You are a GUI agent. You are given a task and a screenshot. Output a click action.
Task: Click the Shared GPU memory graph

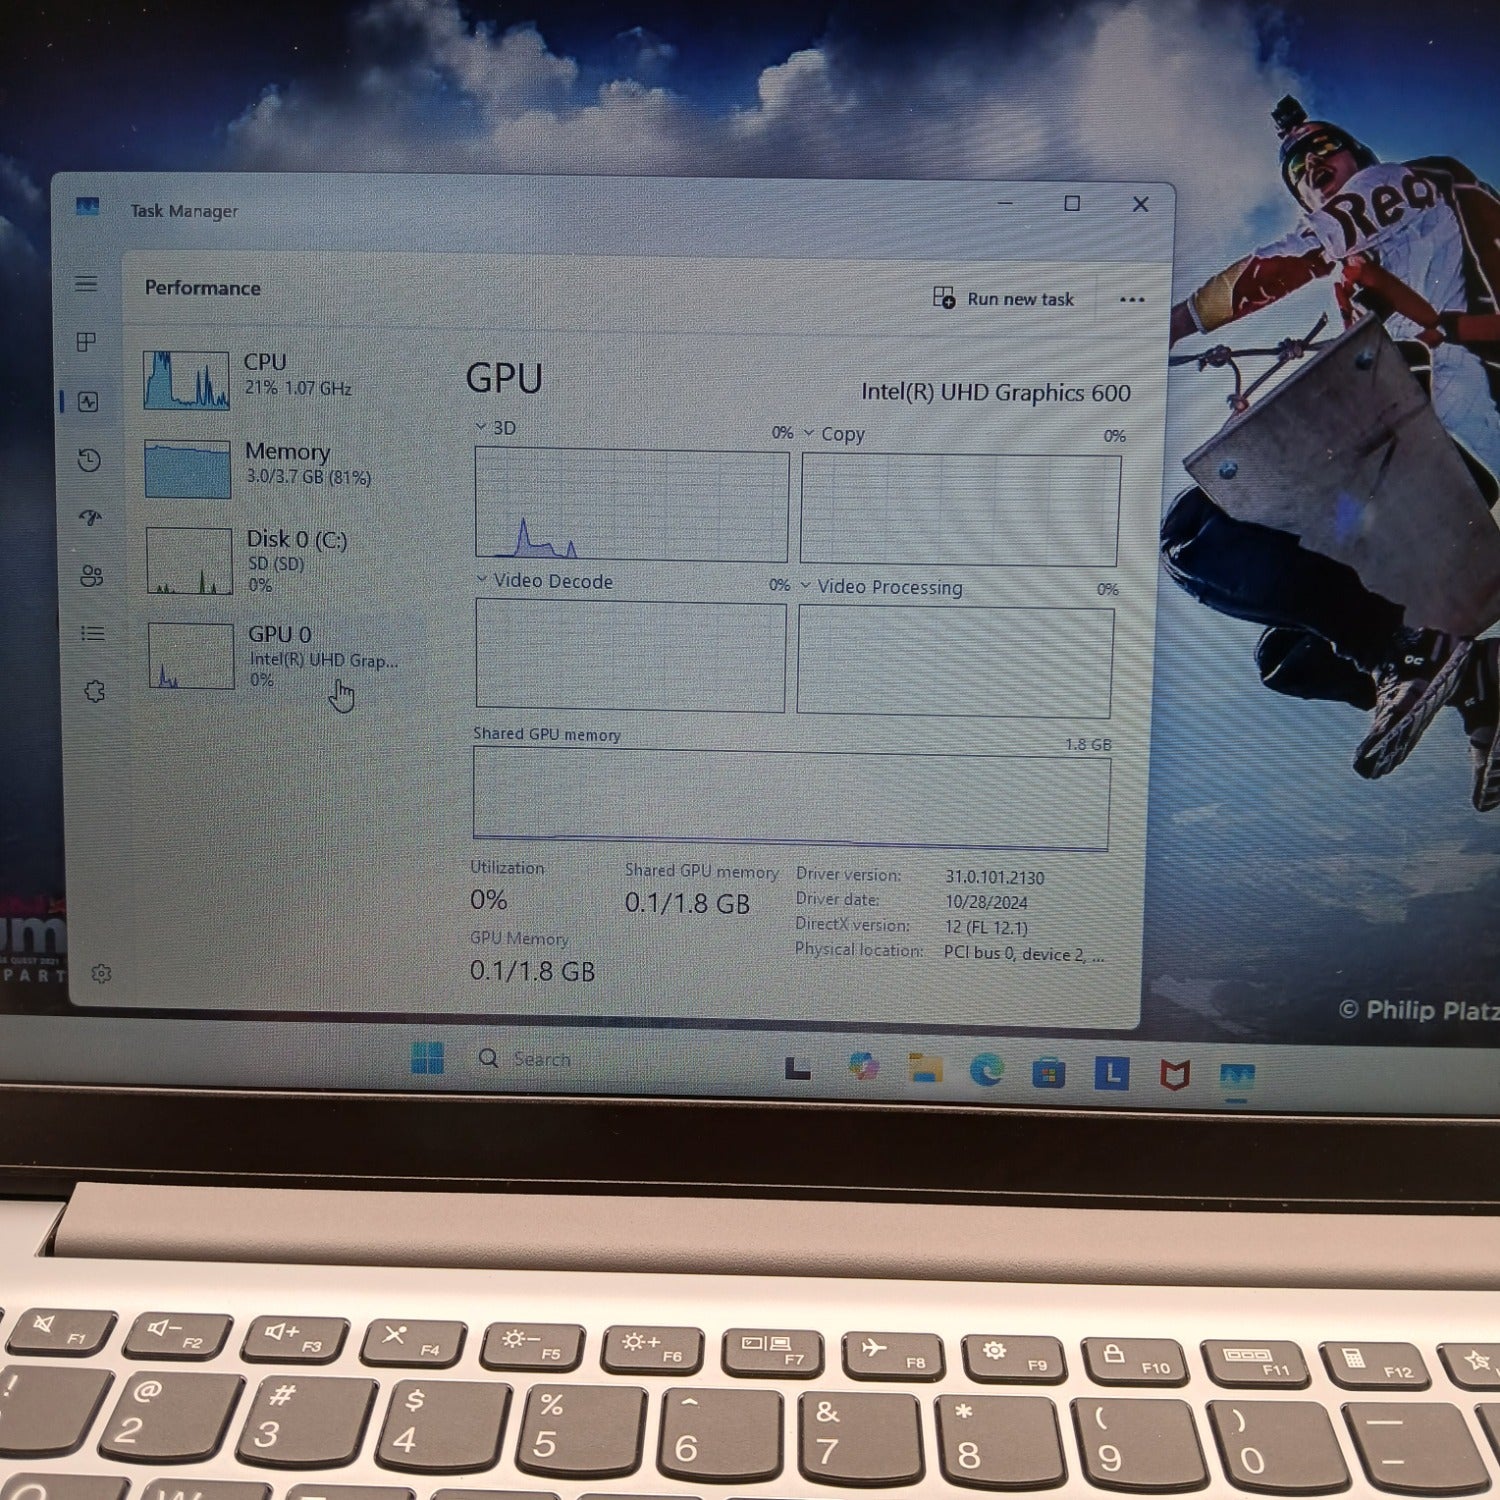(791, 800)
